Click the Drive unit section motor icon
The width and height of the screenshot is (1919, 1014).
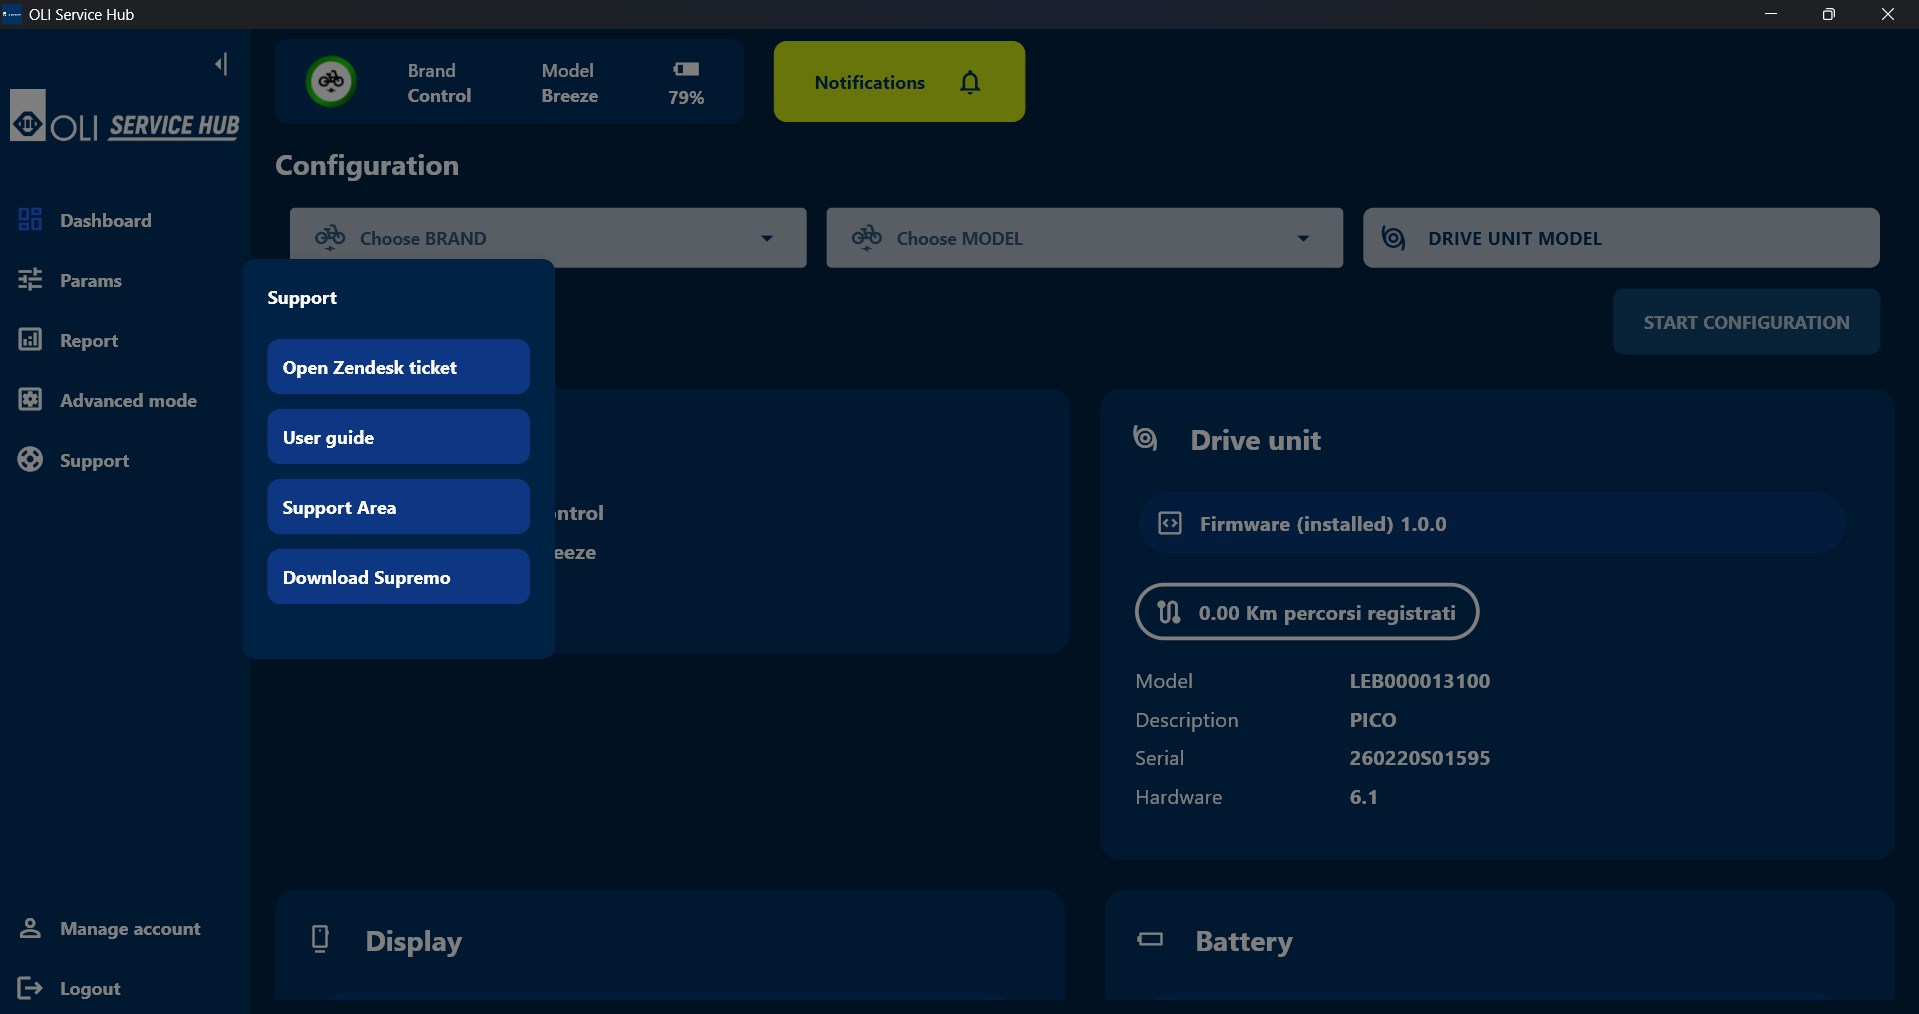coord(1145,438)
